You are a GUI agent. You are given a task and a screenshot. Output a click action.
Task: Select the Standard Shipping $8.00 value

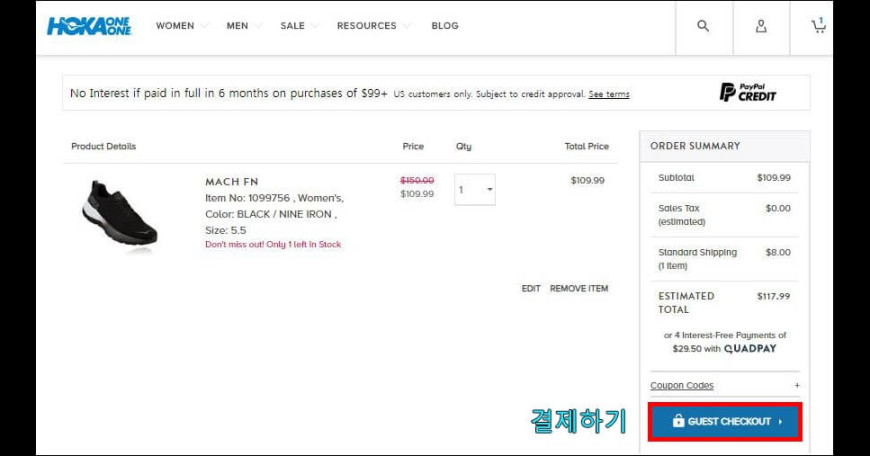tap(778, 252)
